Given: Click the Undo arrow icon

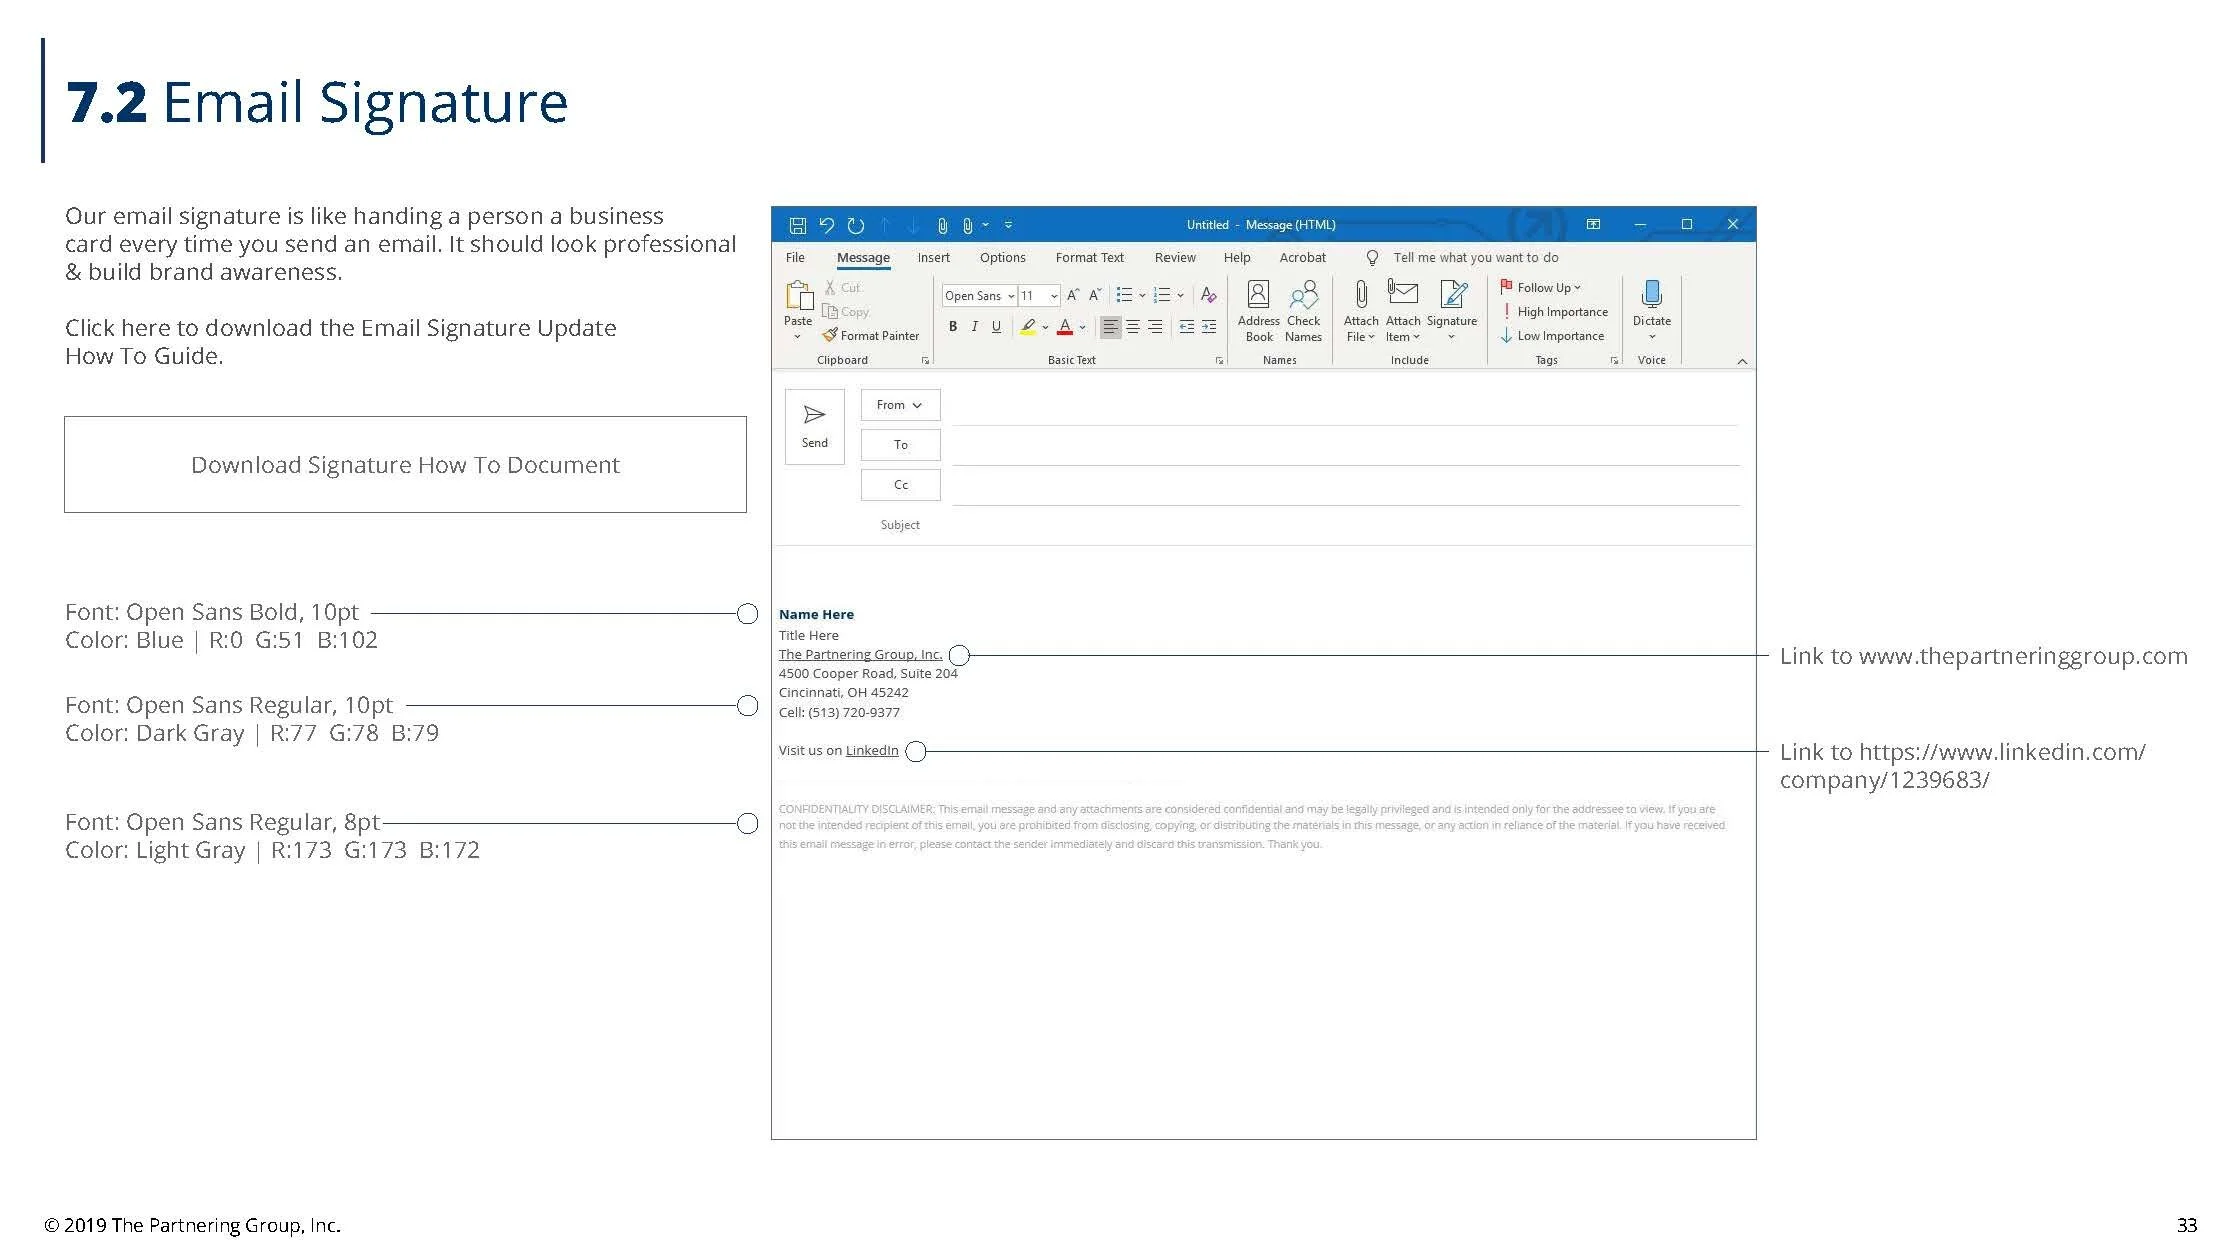Looking at the screenshot, I should [x=826, y=225].
